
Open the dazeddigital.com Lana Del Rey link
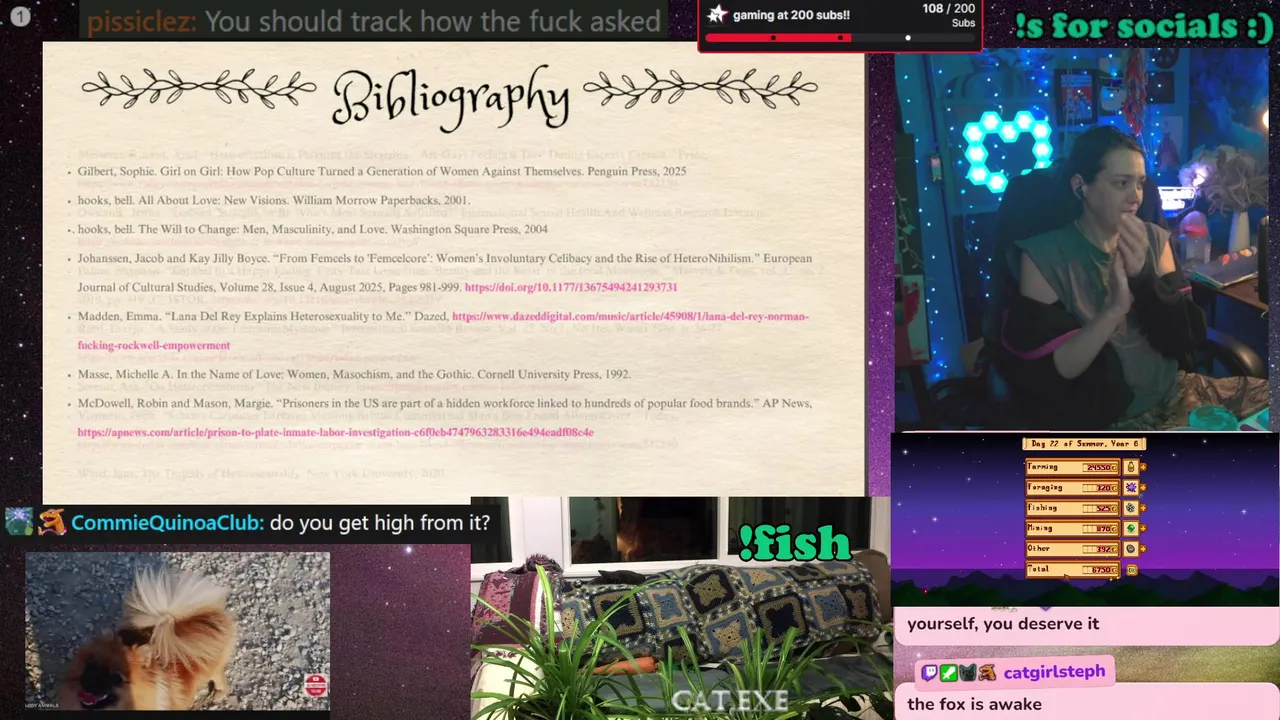tap(630, 317)
